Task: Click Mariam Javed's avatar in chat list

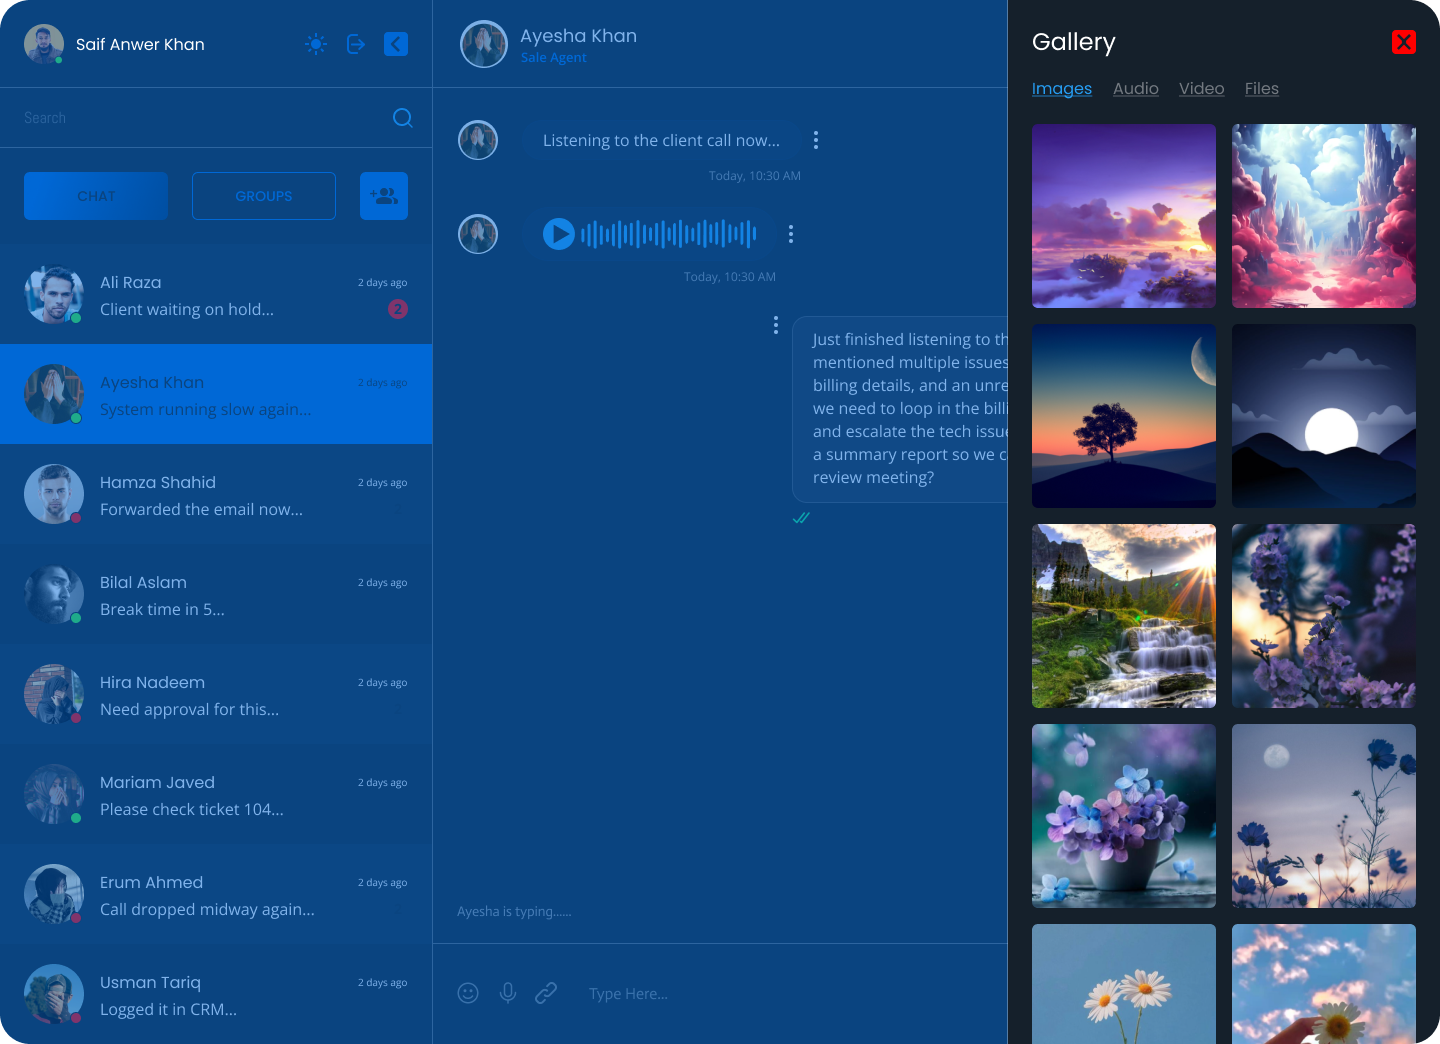Action: pos(54,794)
